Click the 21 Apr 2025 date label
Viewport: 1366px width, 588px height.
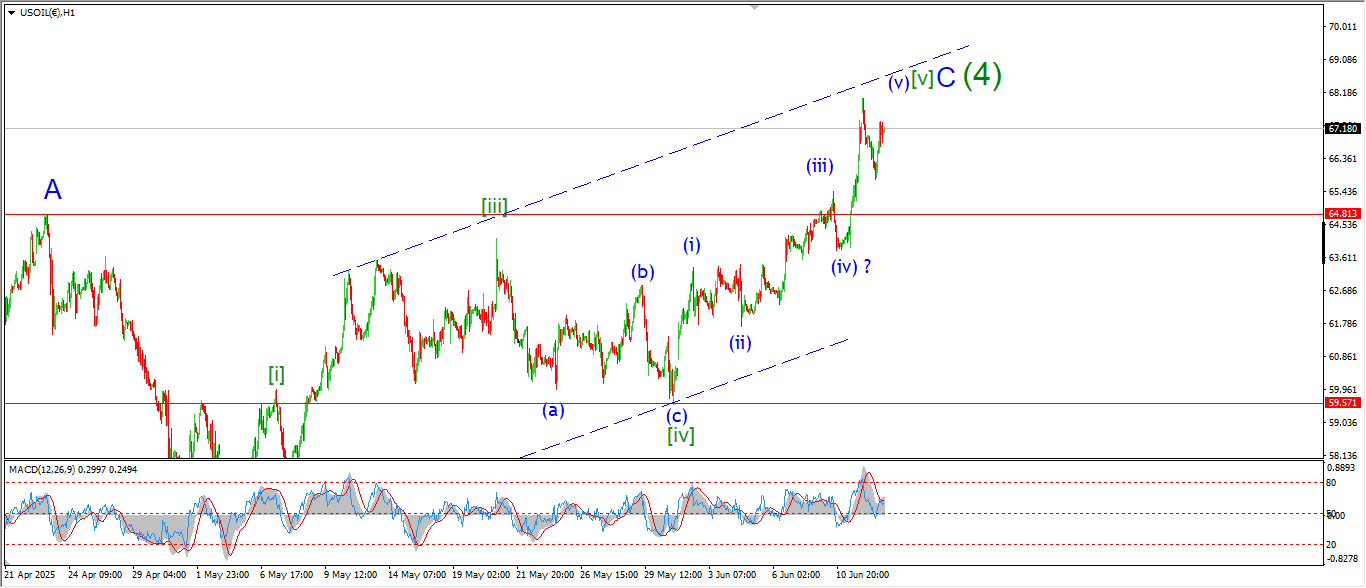32,575
